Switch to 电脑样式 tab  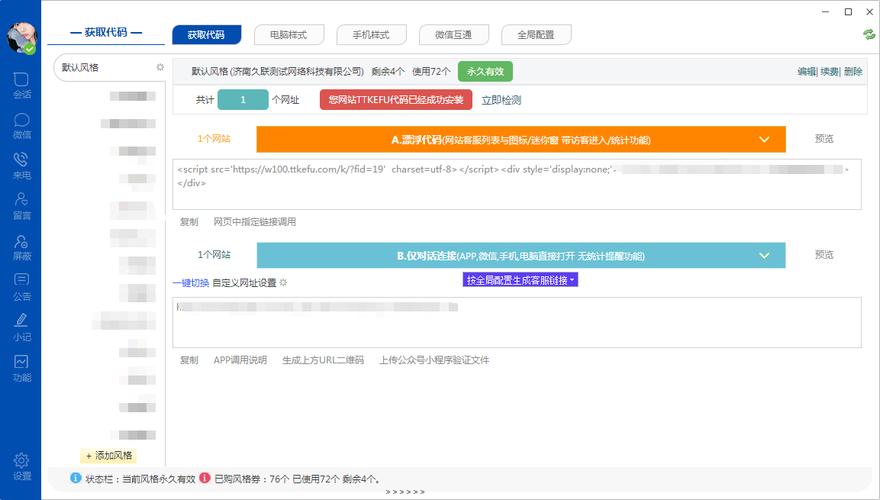coord(289,35)
